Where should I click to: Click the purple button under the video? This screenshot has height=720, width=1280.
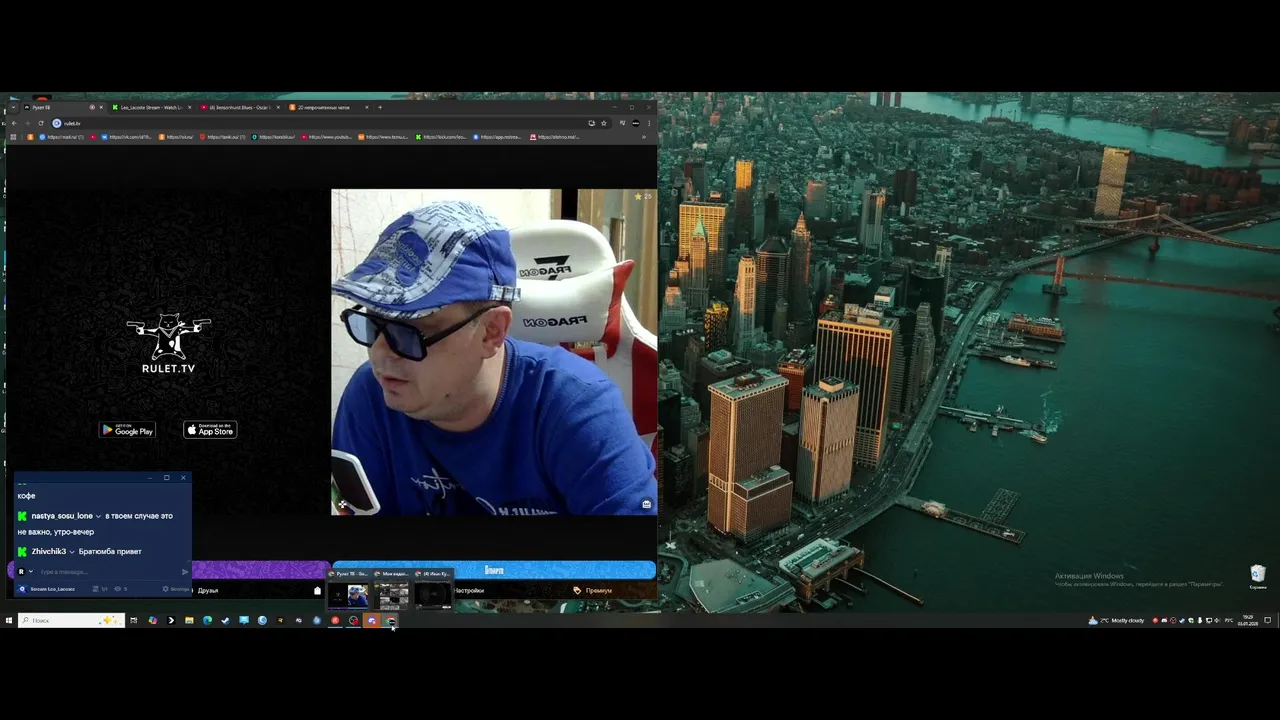click(260, 570)
